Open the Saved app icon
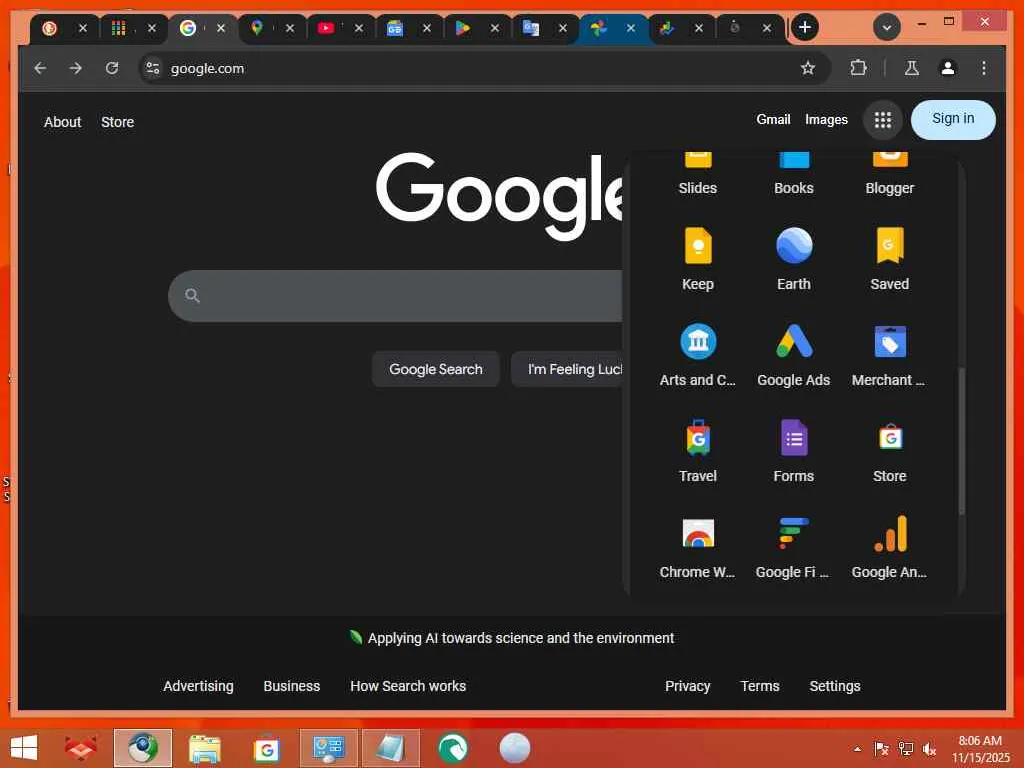Image resolution: width=1024 pixels, height=768 pixels. 889,259
